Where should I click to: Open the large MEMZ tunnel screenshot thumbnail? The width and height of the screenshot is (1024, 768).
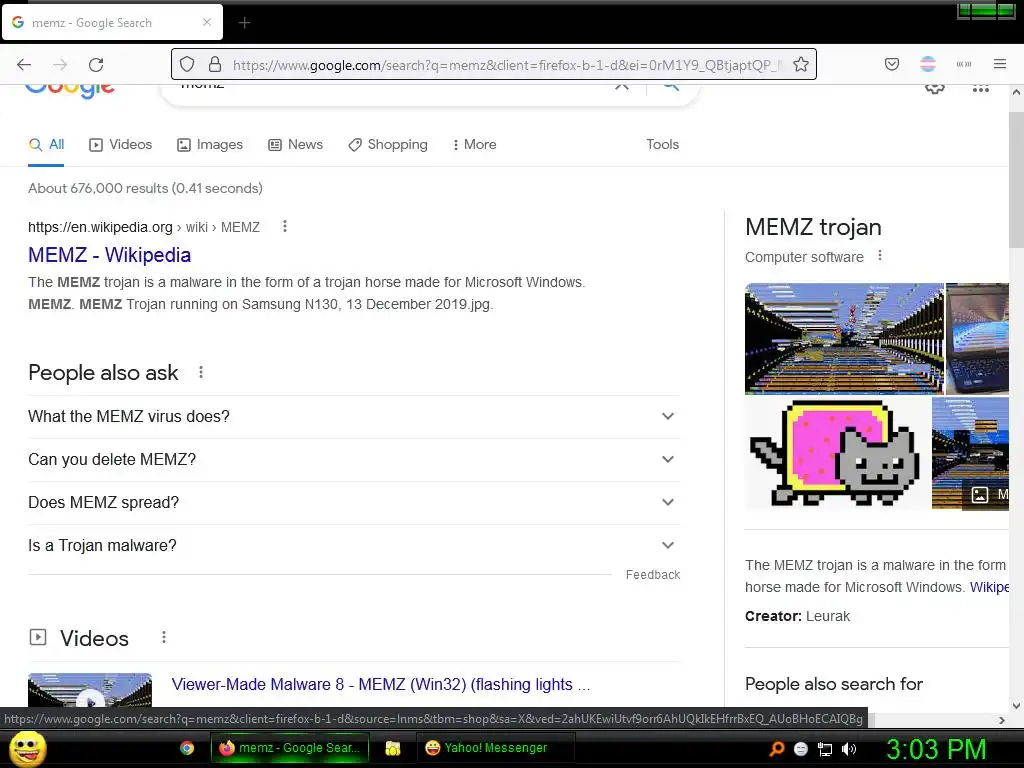[844, 338]
